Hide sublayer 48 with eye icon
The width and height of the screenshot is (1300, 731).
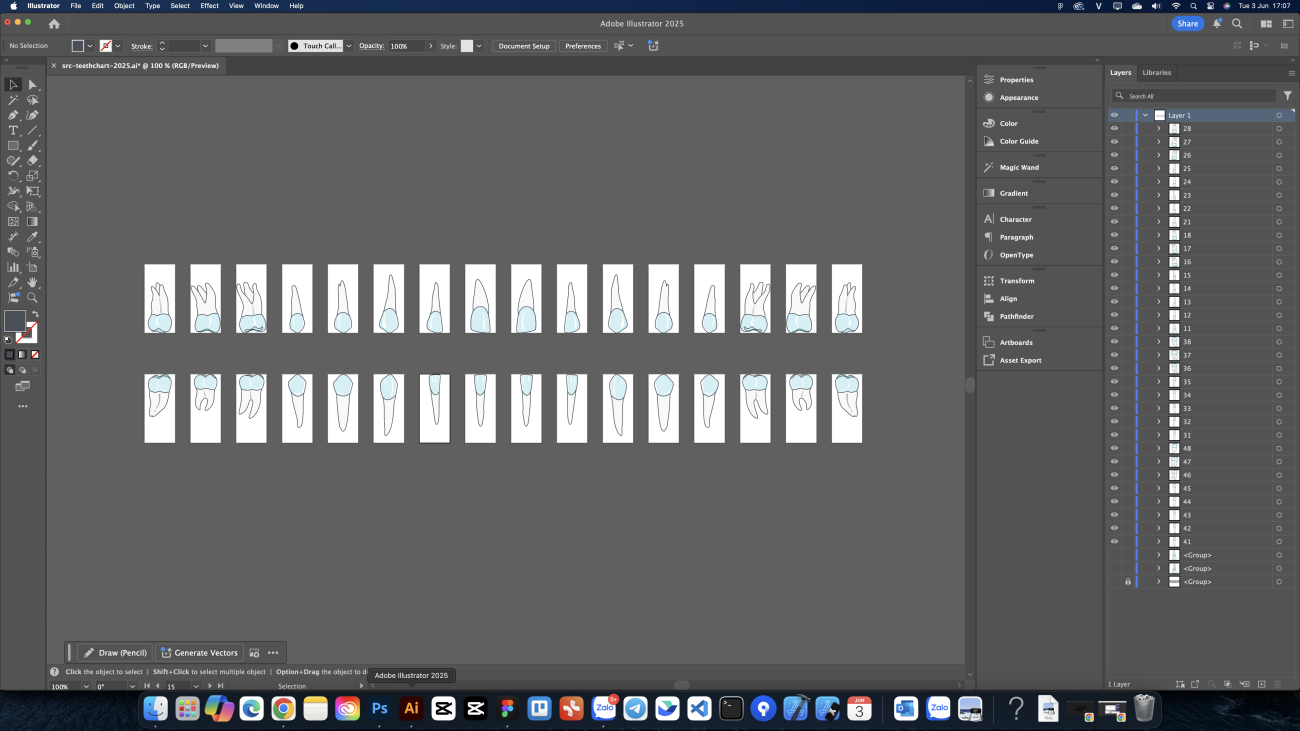[1114, 448]
